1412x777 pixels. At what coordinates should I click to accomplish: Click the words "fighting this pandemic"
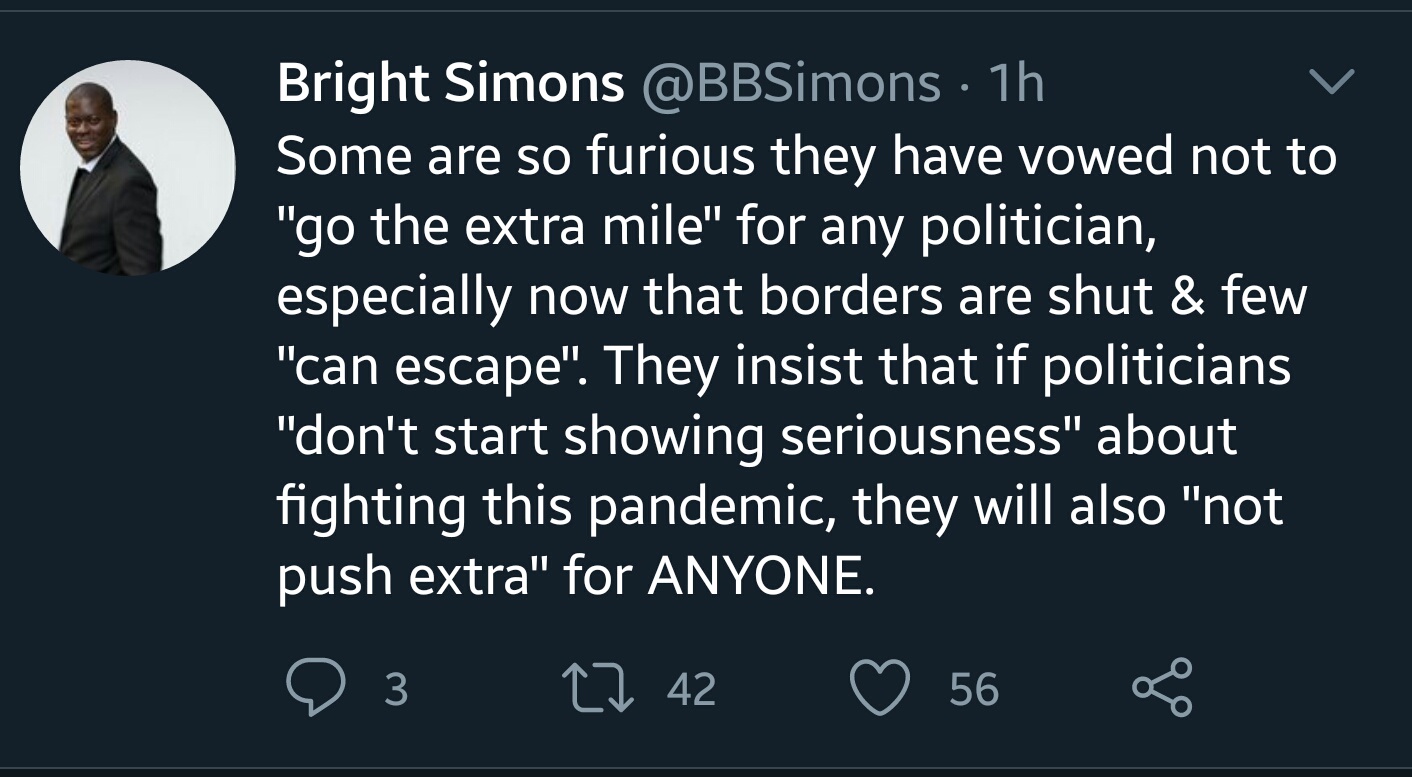click(x=544, y=506)
